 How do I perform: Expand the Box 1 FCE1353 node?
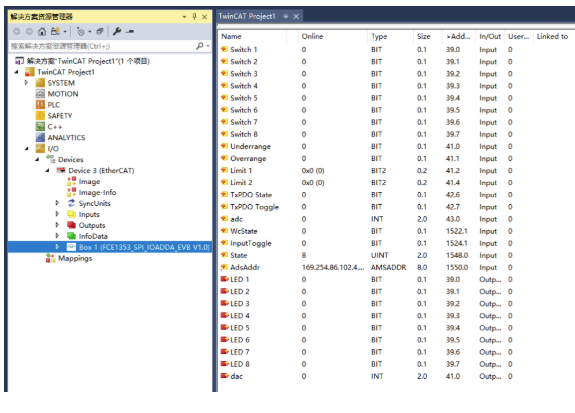point(57,247)
